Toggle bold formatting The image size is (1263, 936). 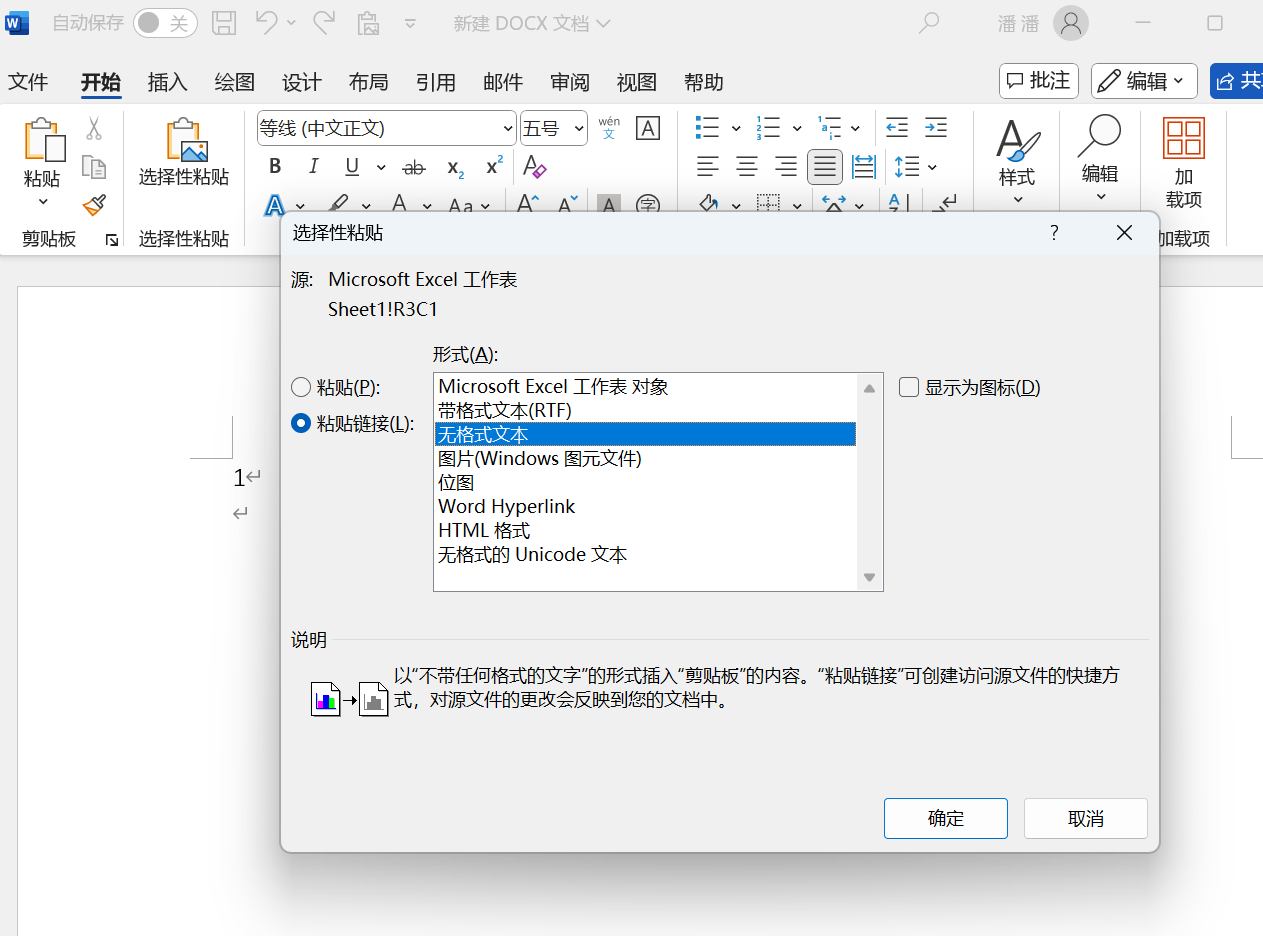274,166
